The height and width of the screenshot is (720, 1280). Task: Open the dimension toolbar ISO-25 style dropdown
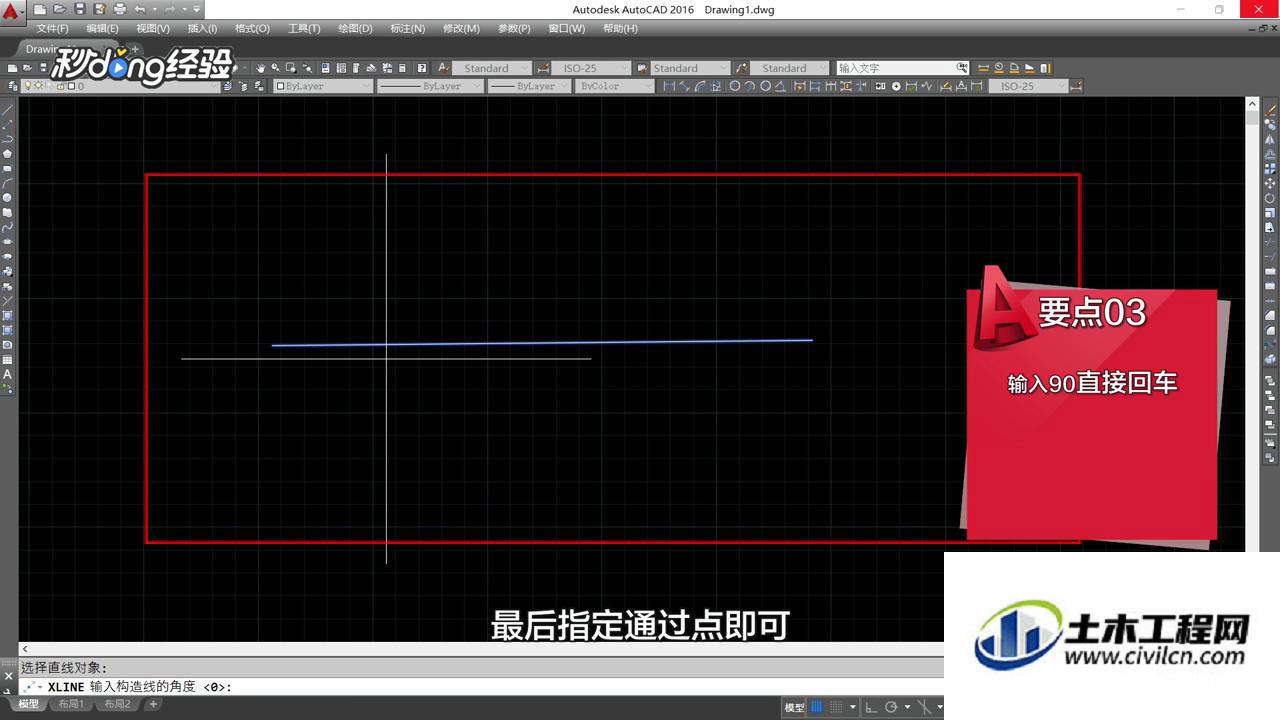coord(1027,86)
